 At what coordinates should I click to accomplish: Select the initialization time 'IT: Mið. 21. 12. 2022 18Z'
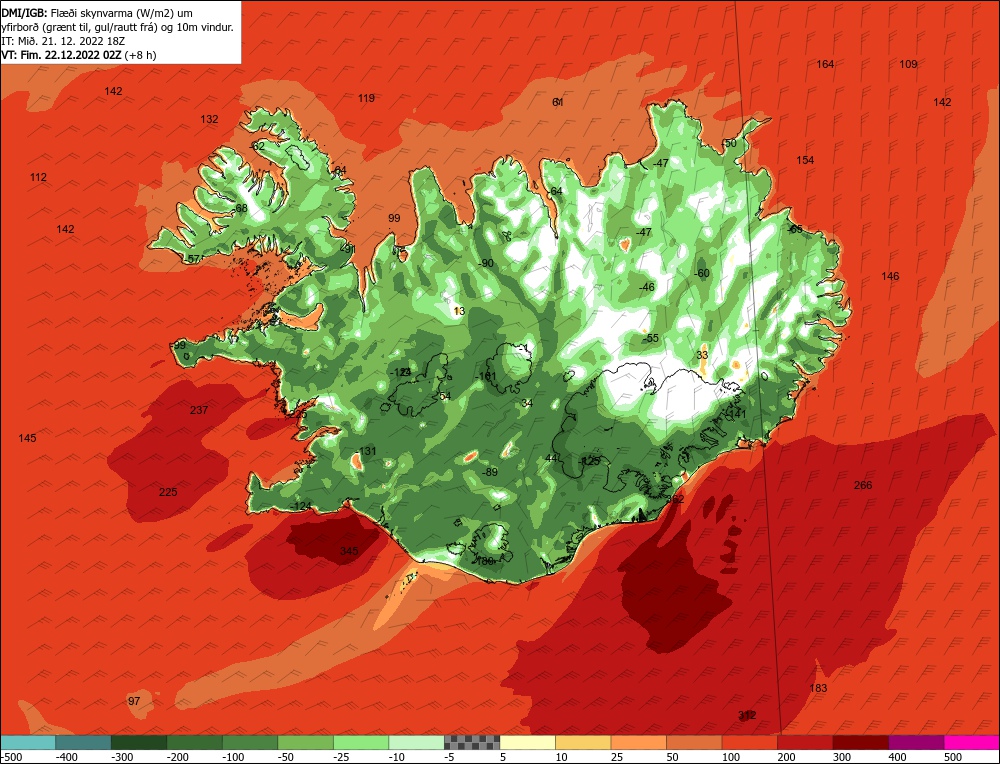64,41
